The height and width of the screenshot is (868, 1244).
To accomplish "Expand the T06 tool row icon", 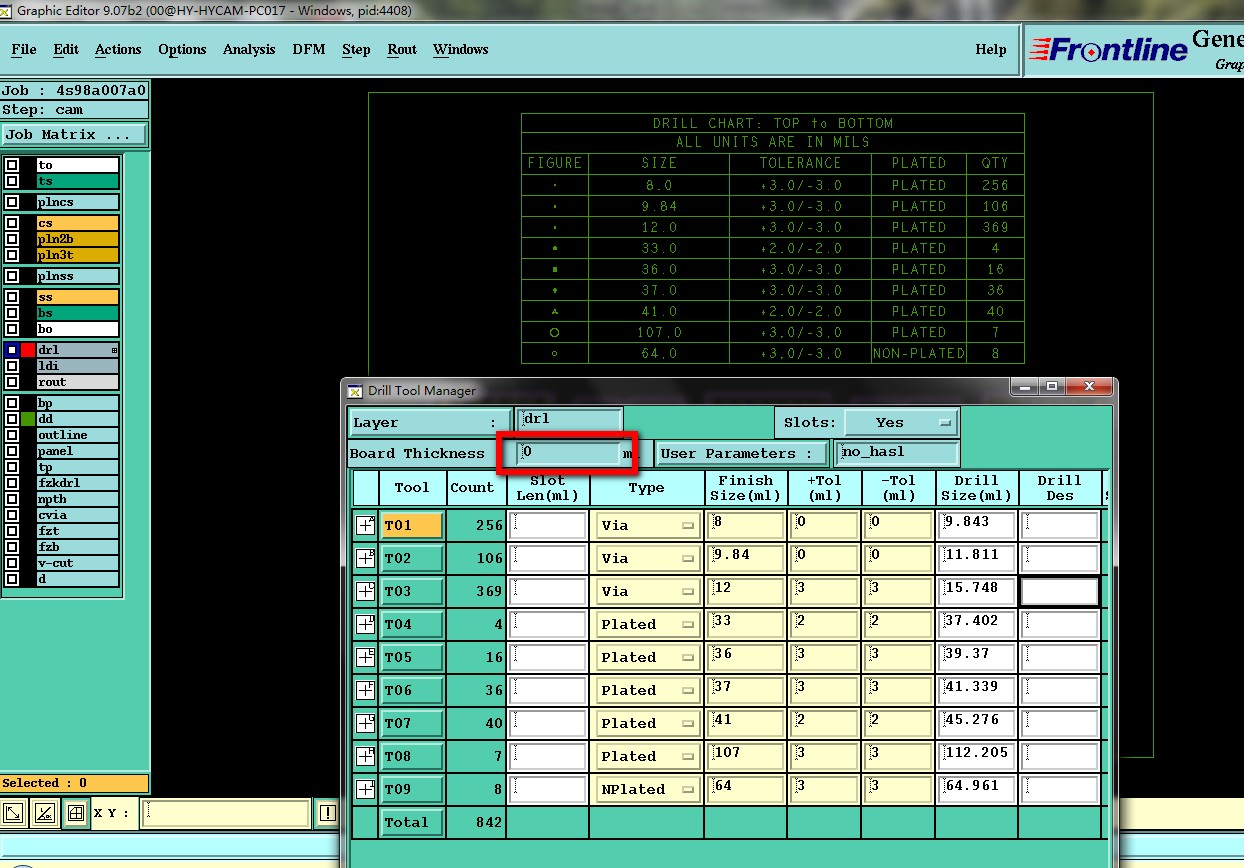I will [x=366, y=690].
